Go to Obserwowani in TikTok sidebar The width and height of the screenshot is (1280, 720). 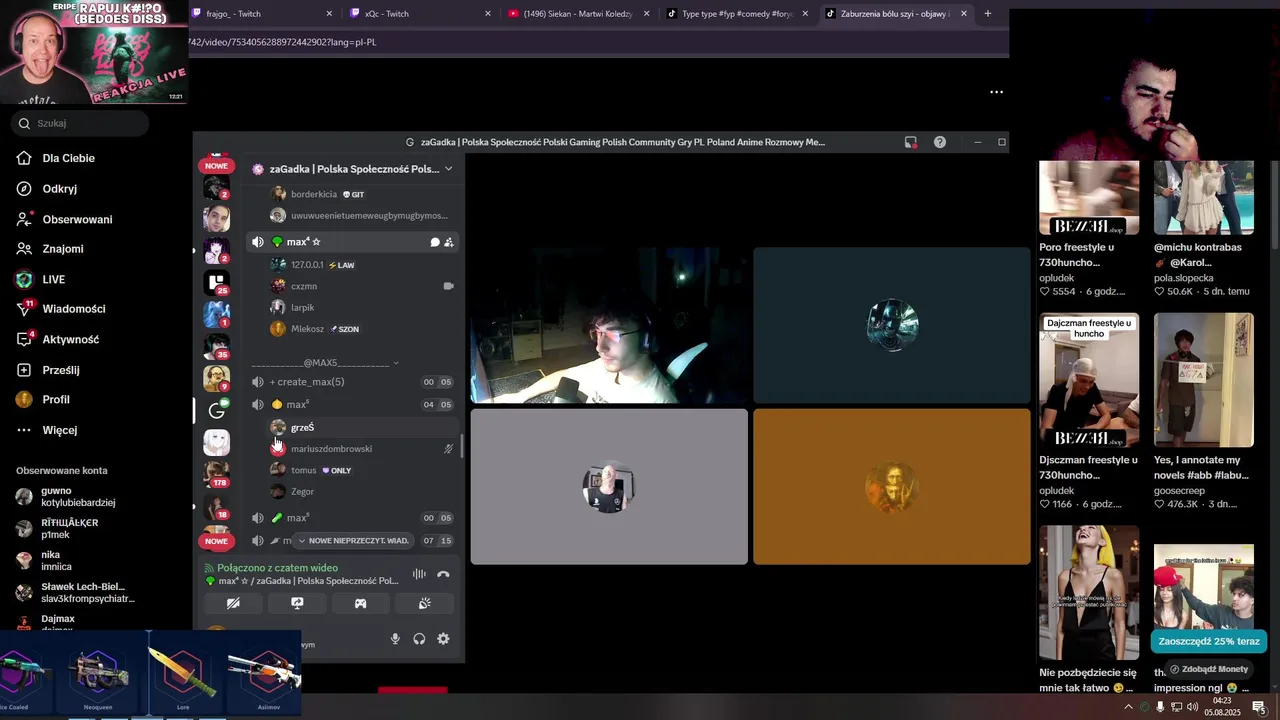point(77,219)
